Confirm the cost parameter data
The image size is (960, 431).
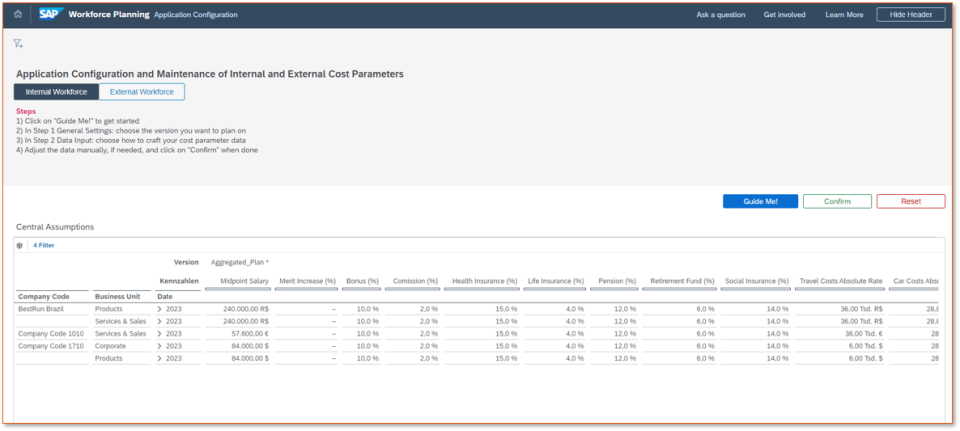(837, 201)
